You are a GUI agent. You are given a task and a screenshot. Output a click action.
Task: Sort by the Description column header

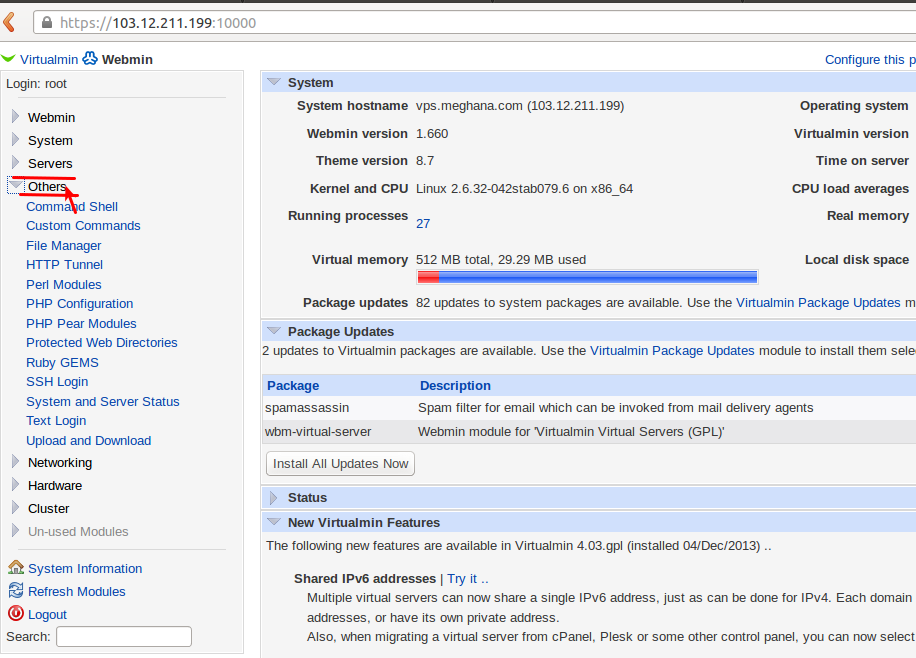click(455, 386)
